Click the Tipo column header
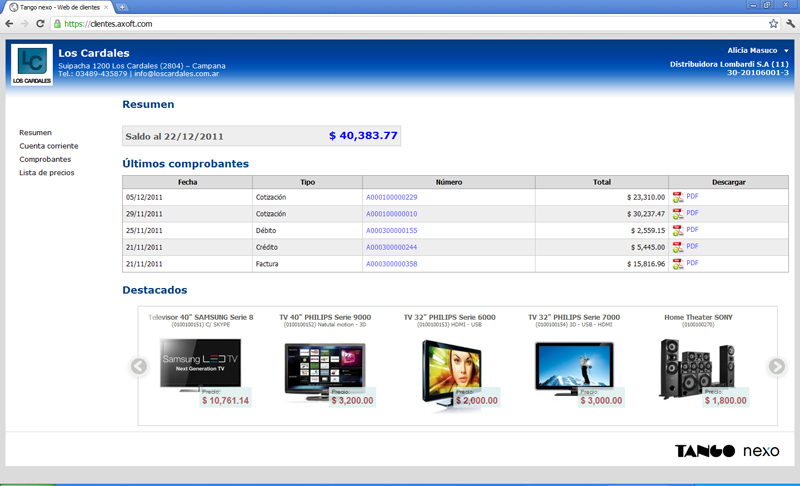The height and width of the screenshot is (486, 800). (x=307, y=182)
